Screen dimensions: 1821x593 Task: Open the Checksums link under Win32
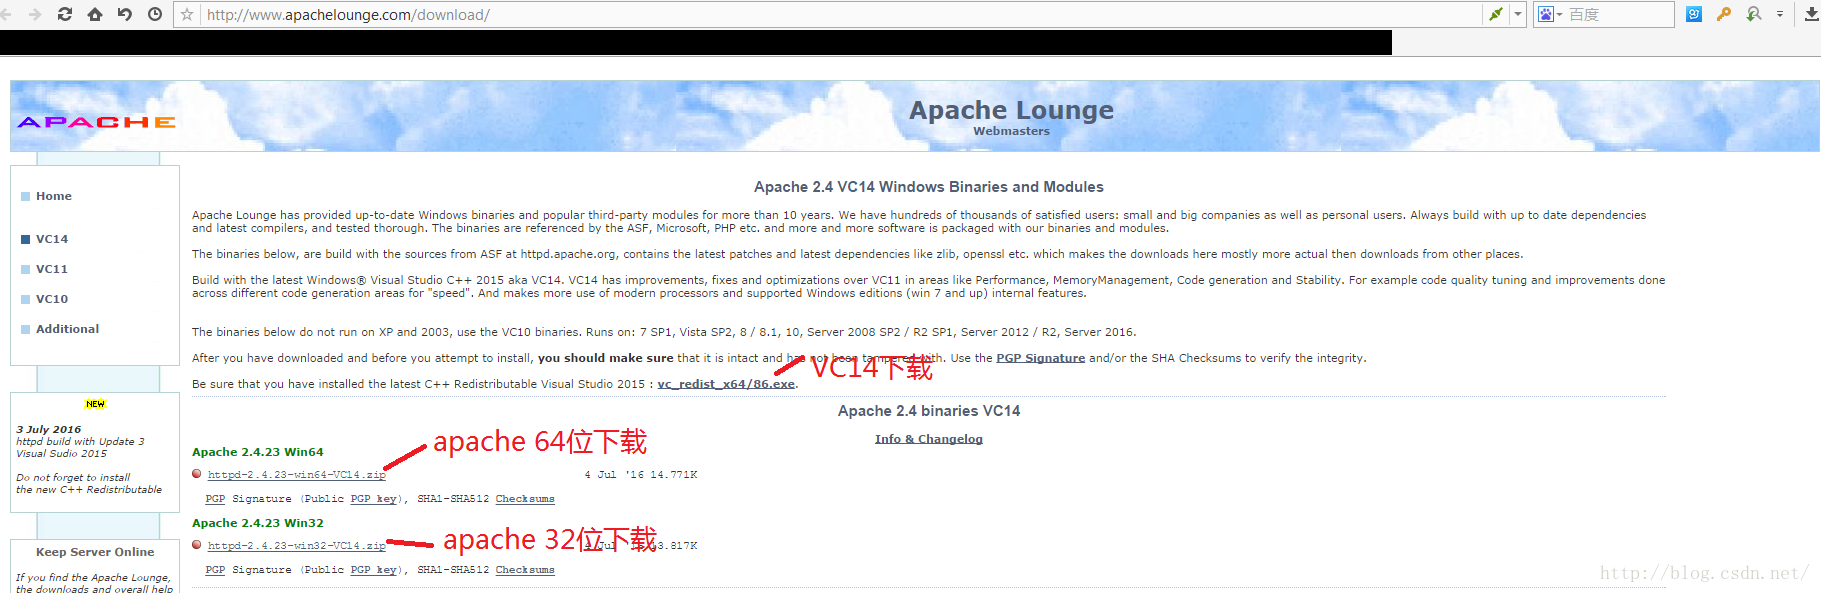click(x=525, y=570)
